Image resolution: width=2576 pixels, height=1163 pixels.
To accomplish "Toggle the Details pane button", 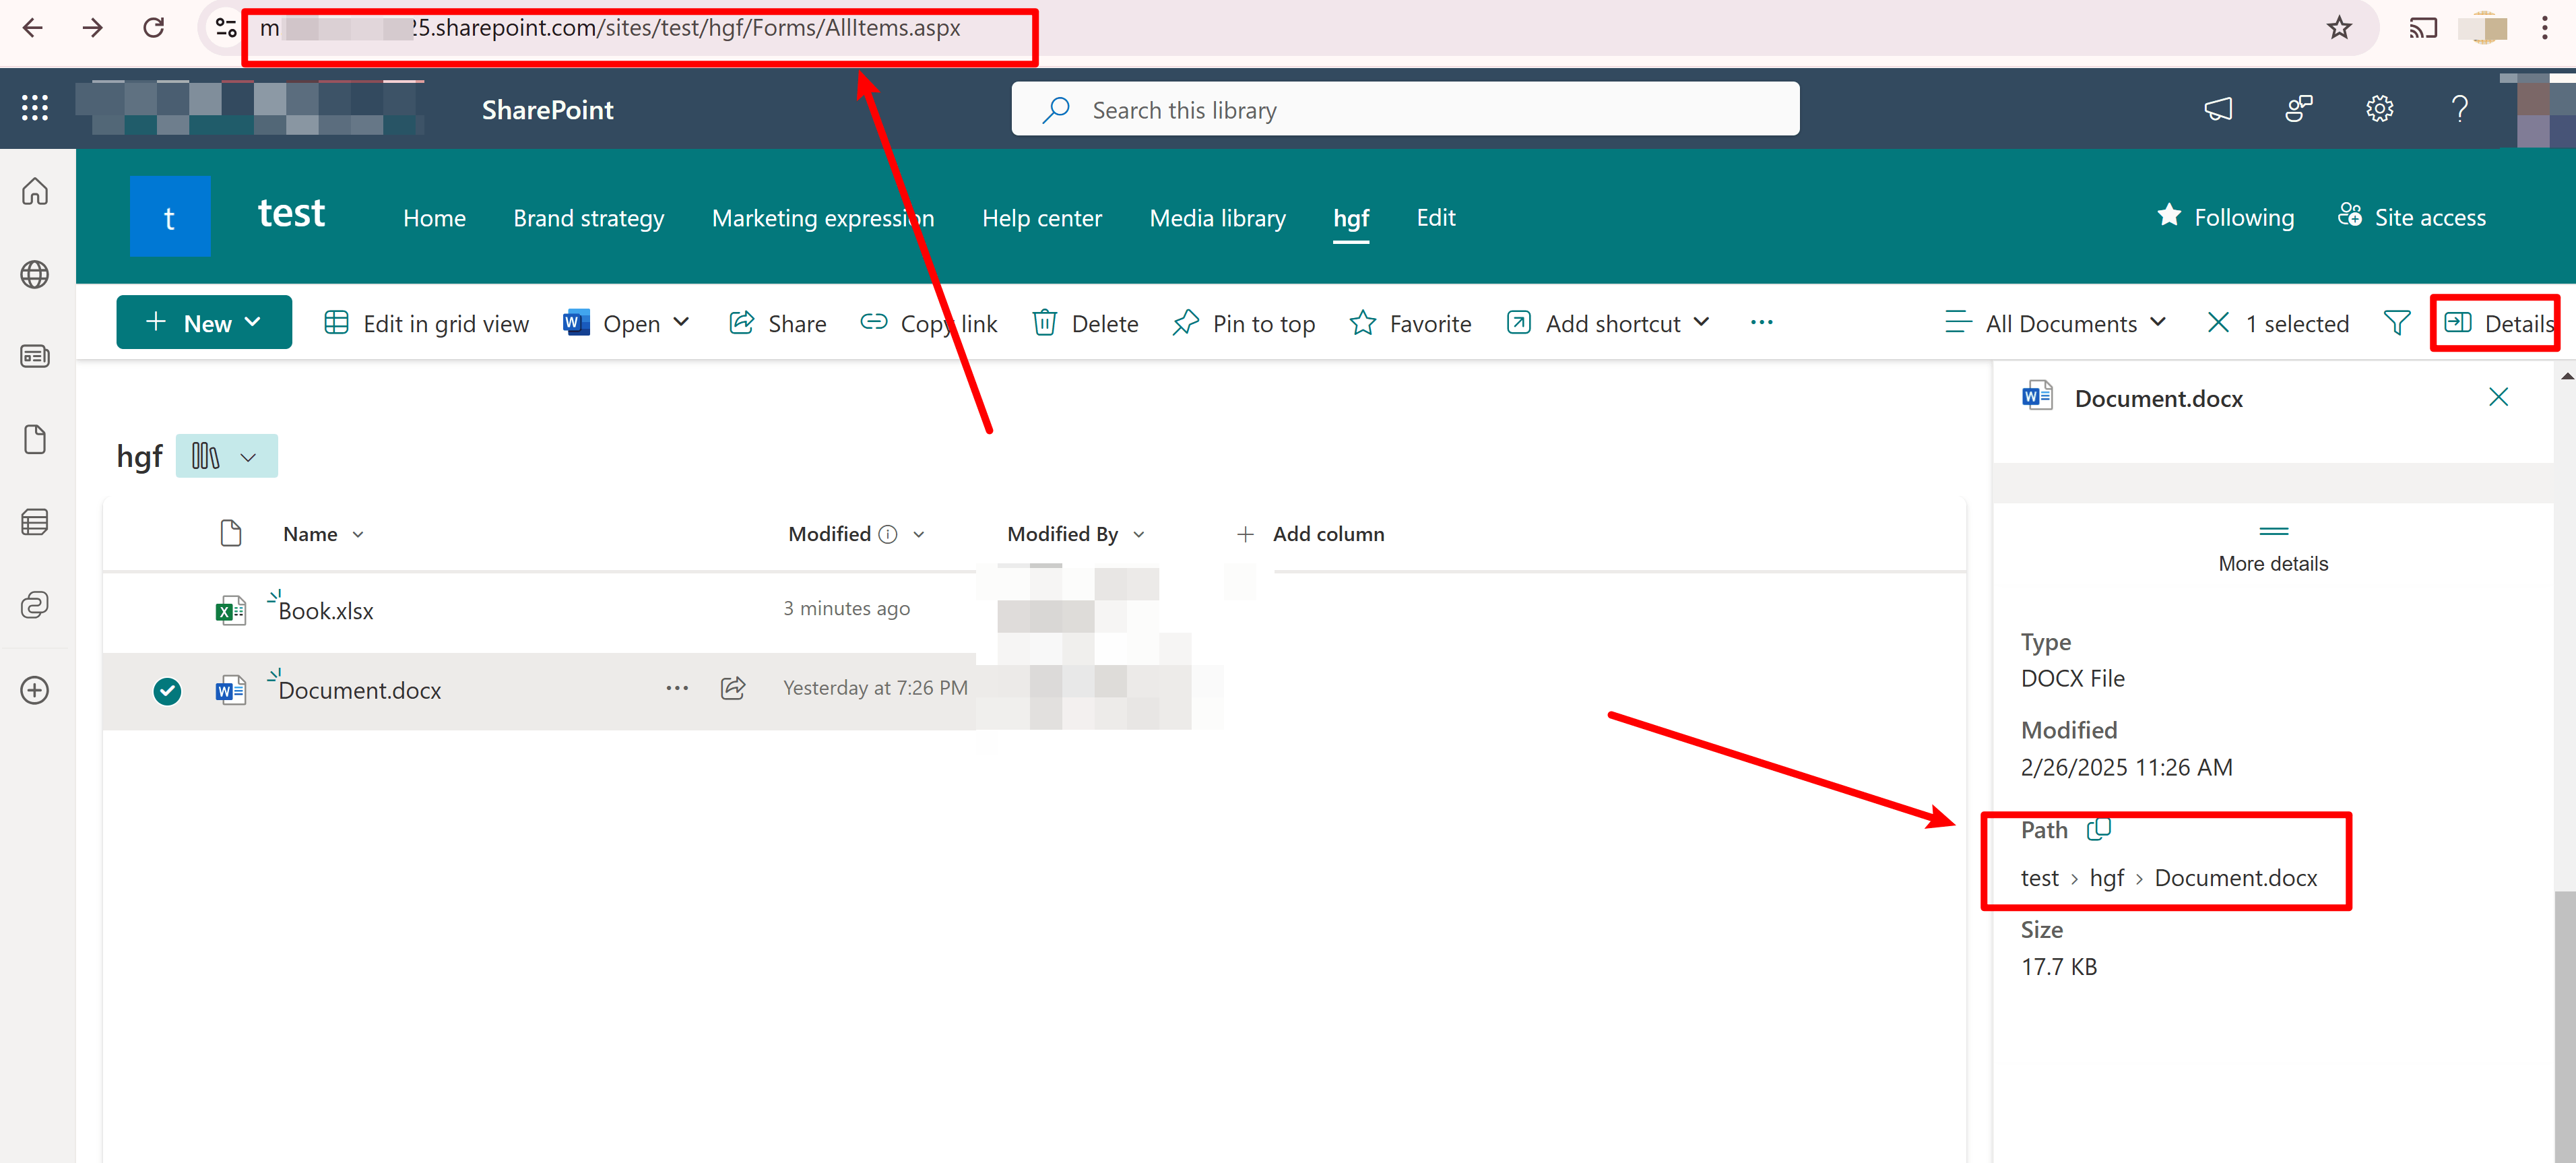I will (2496, 323).
